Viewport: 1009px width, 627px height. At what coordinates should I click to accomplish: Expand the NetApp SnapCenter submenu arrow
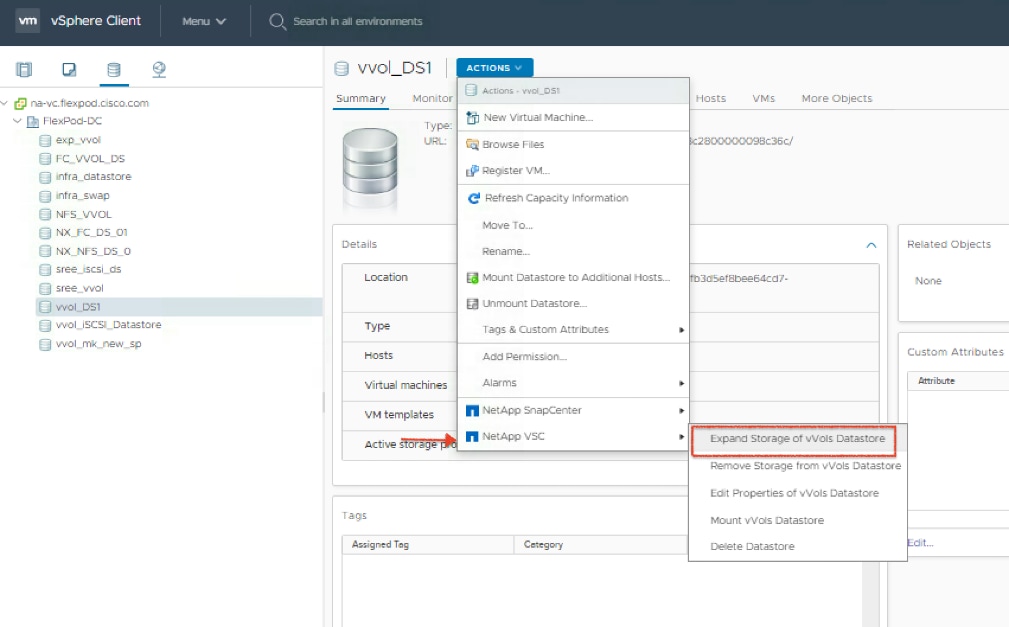(681, 411)
